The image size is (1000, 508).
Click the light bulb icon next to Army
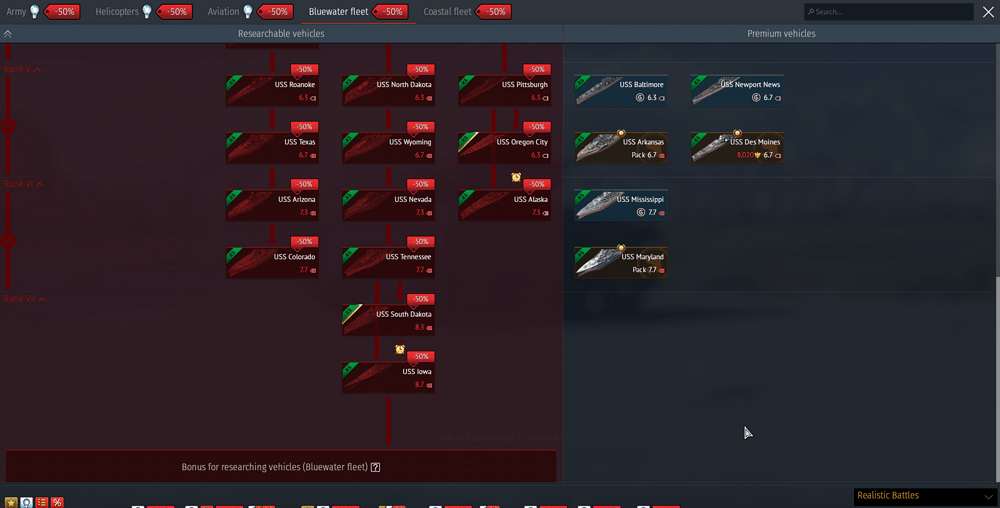point(35,12)
